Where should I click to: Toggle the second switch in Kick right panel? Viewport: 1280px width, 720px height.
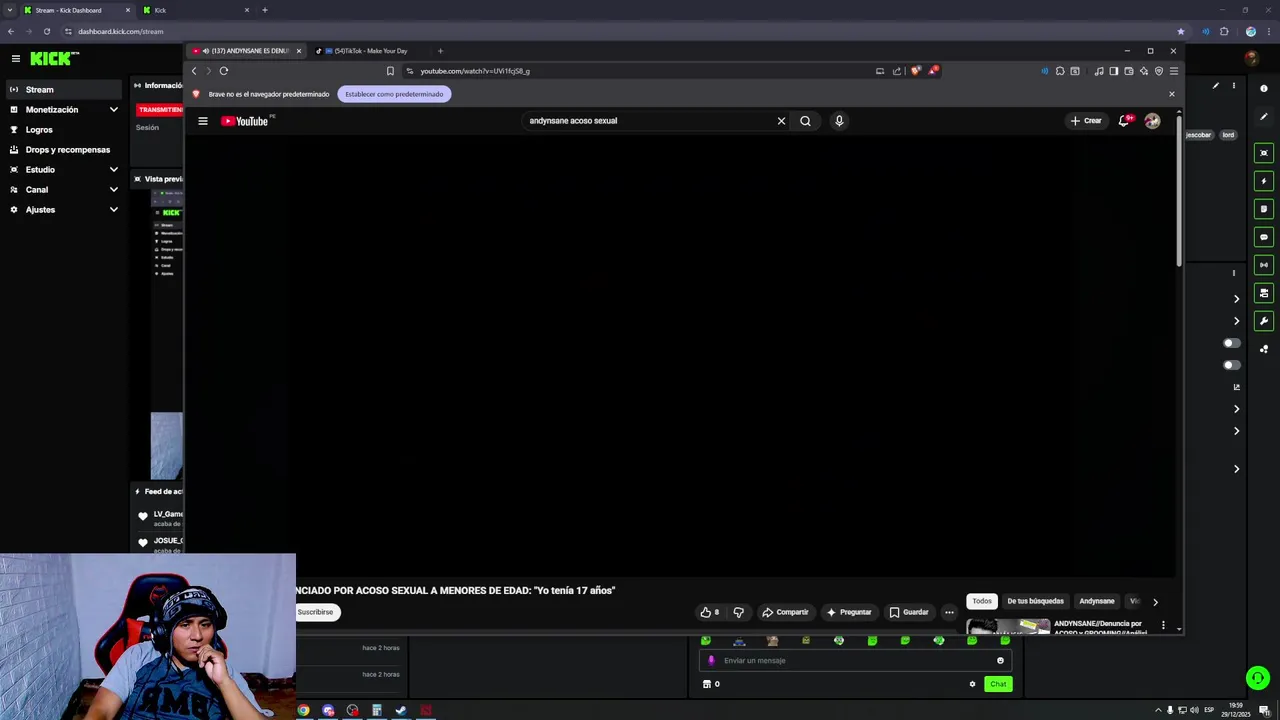coord(1232,365)
